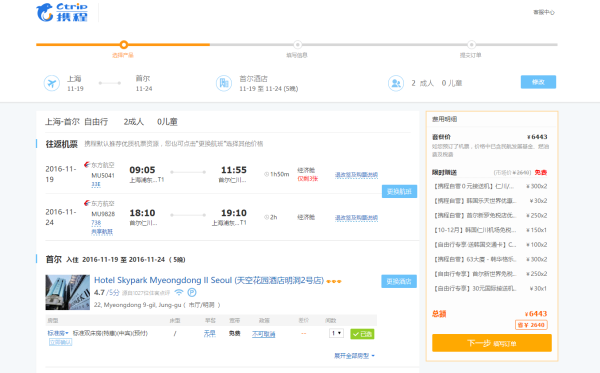
Task: Click the airplane icon beside 上海
Action: click(52, 83)
